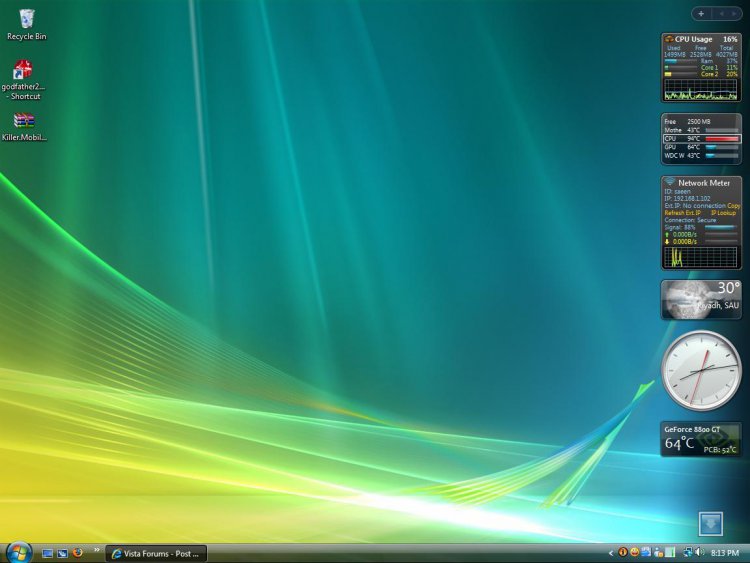
Task: Click sidebar previous gadgets arrow
Action: tap(722, 14)
